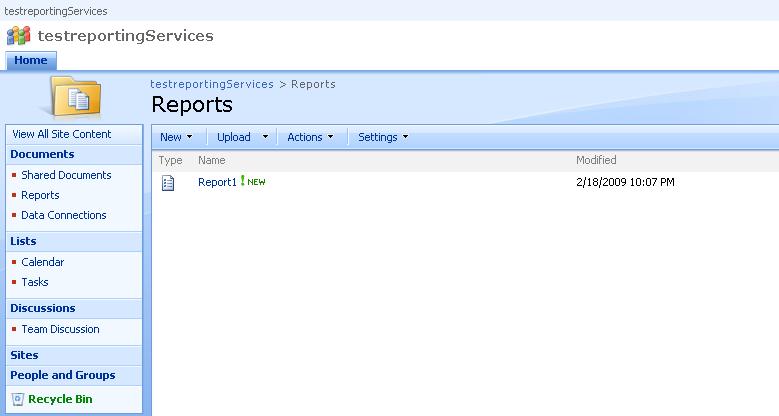Click the Recycle Bin icon
The width and height of the screenshot is (779, 416).
17,399
